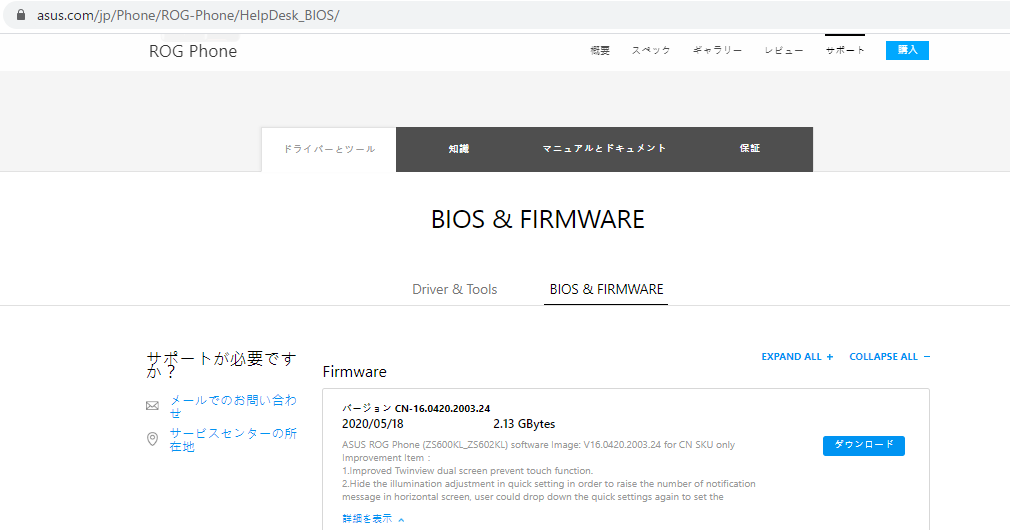The image size is (1010, 530).
Task: Click the date 2020/05/18
Action: [x=372, y=424]
